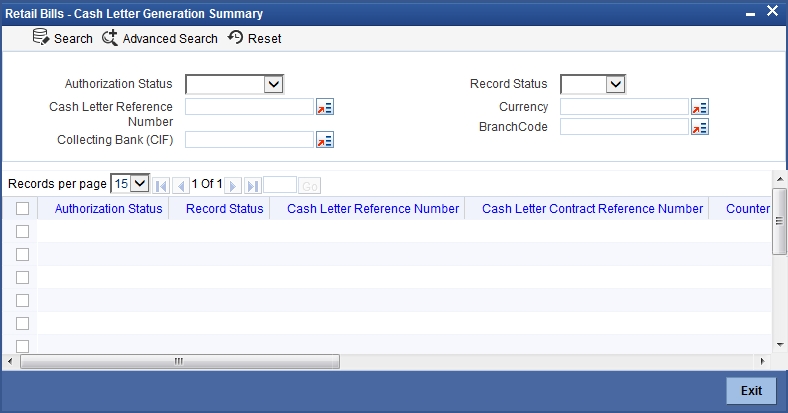788x413 pixels.
Task: Tick the first row checkbox
Action: click(23, 232)
